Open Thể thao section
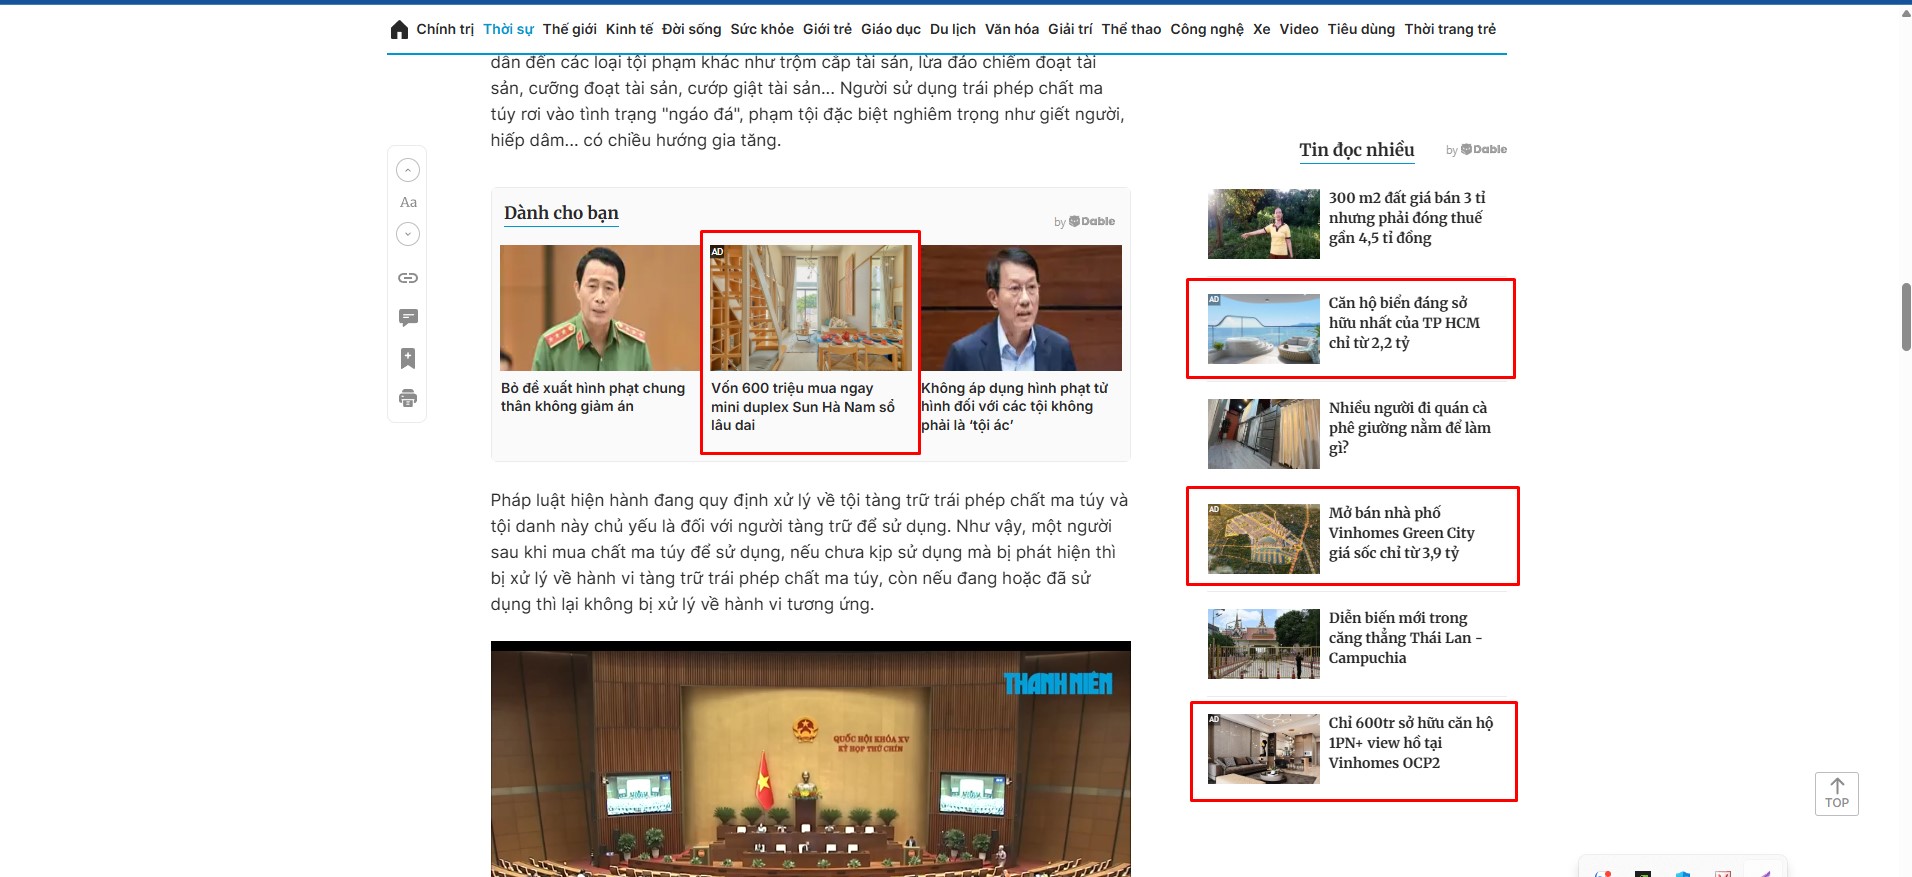 pyautogui.click(x=1131, y=29)
